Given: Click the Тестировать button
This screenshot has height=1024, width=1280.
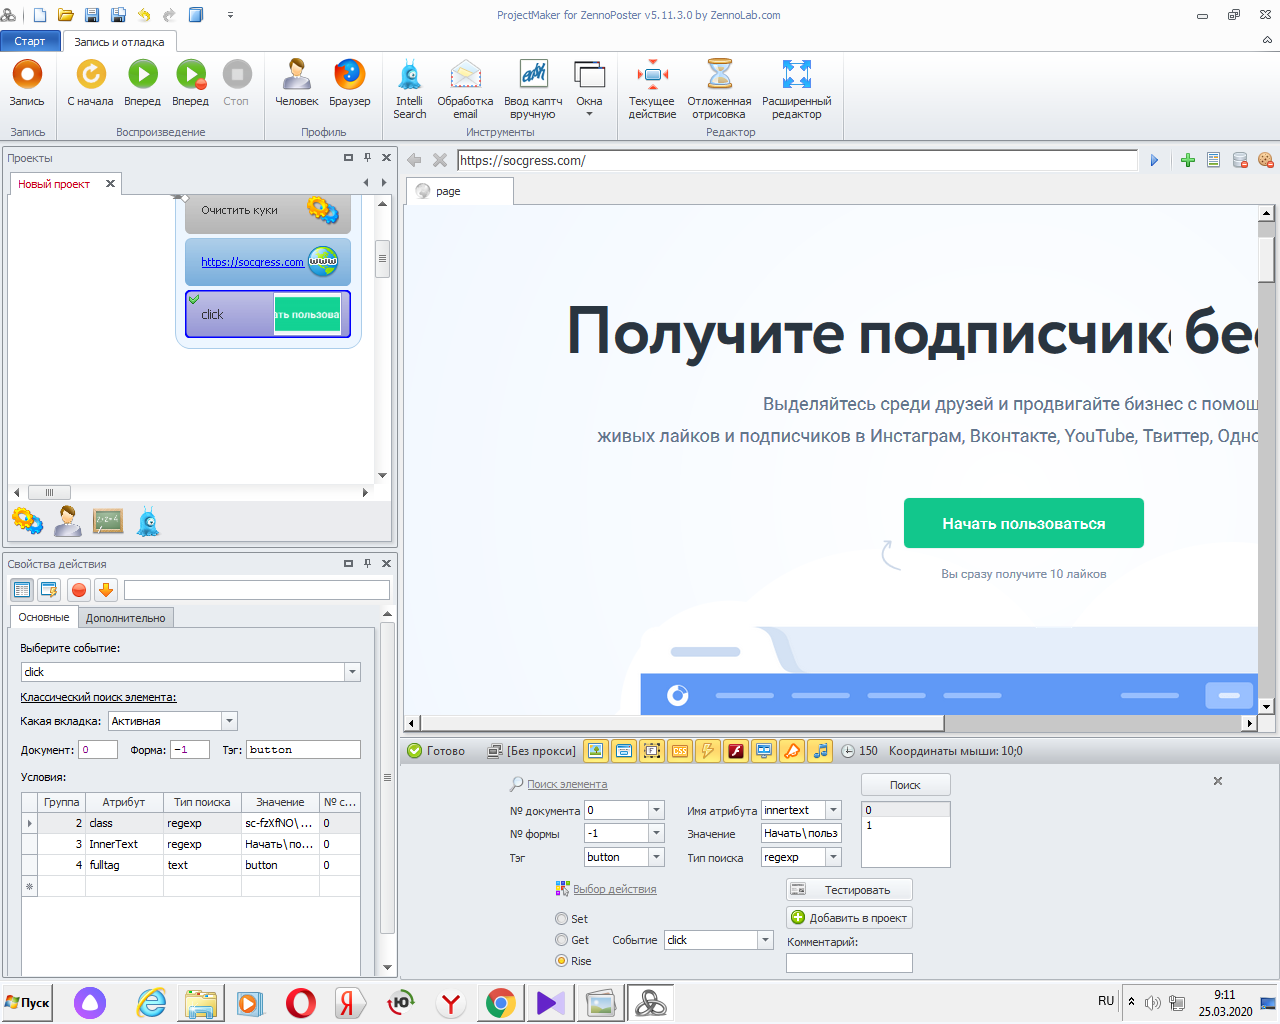Looking at the screenshot, I should coord(849,890).
